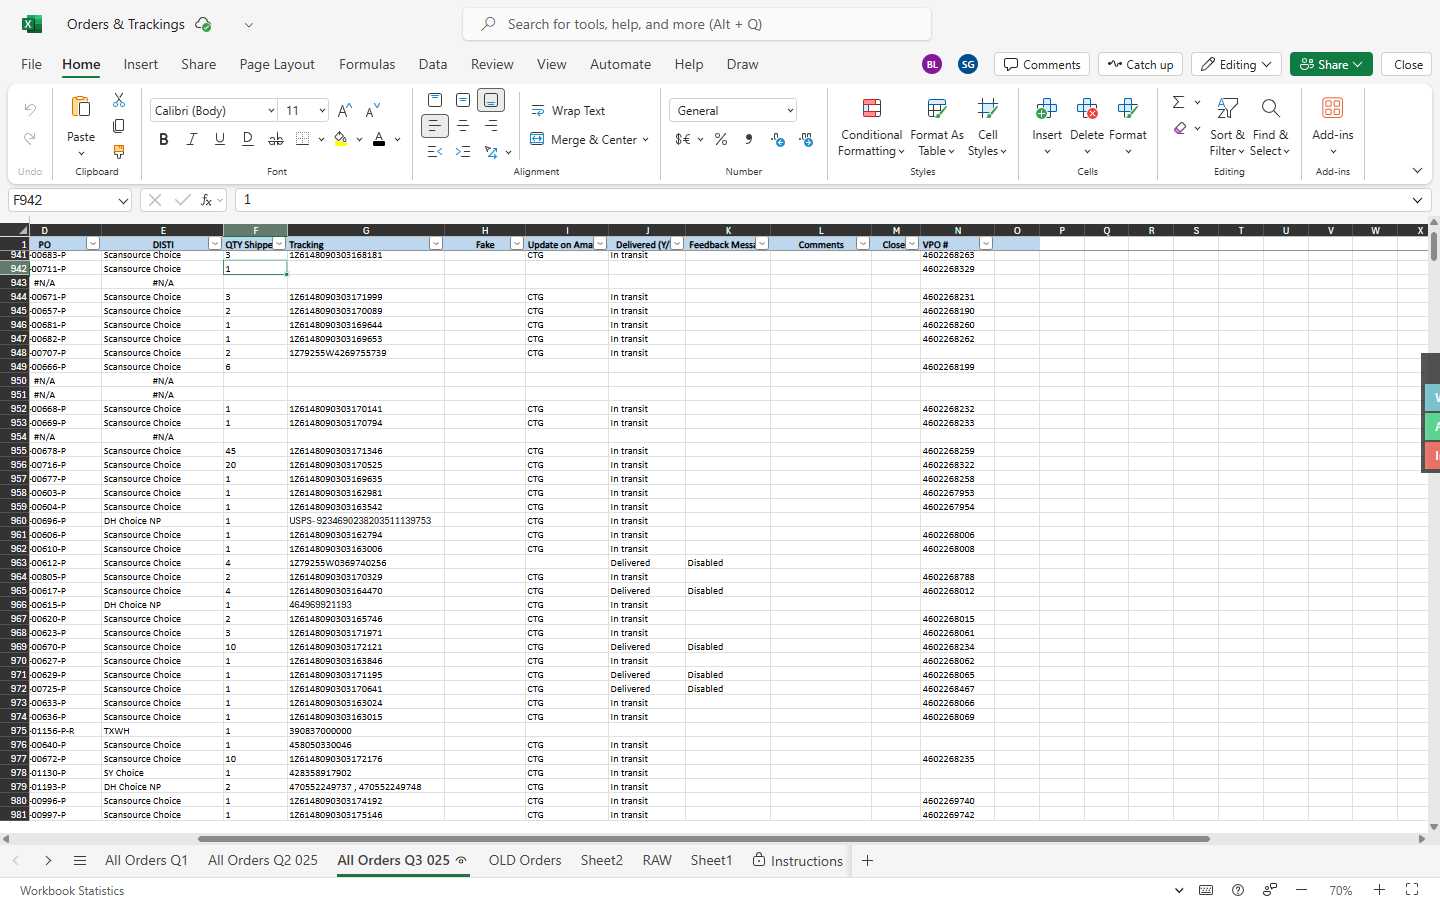Toggle Double underline formatting
Viewport: 1440px width, 900px height.
[x=248, y=139]
